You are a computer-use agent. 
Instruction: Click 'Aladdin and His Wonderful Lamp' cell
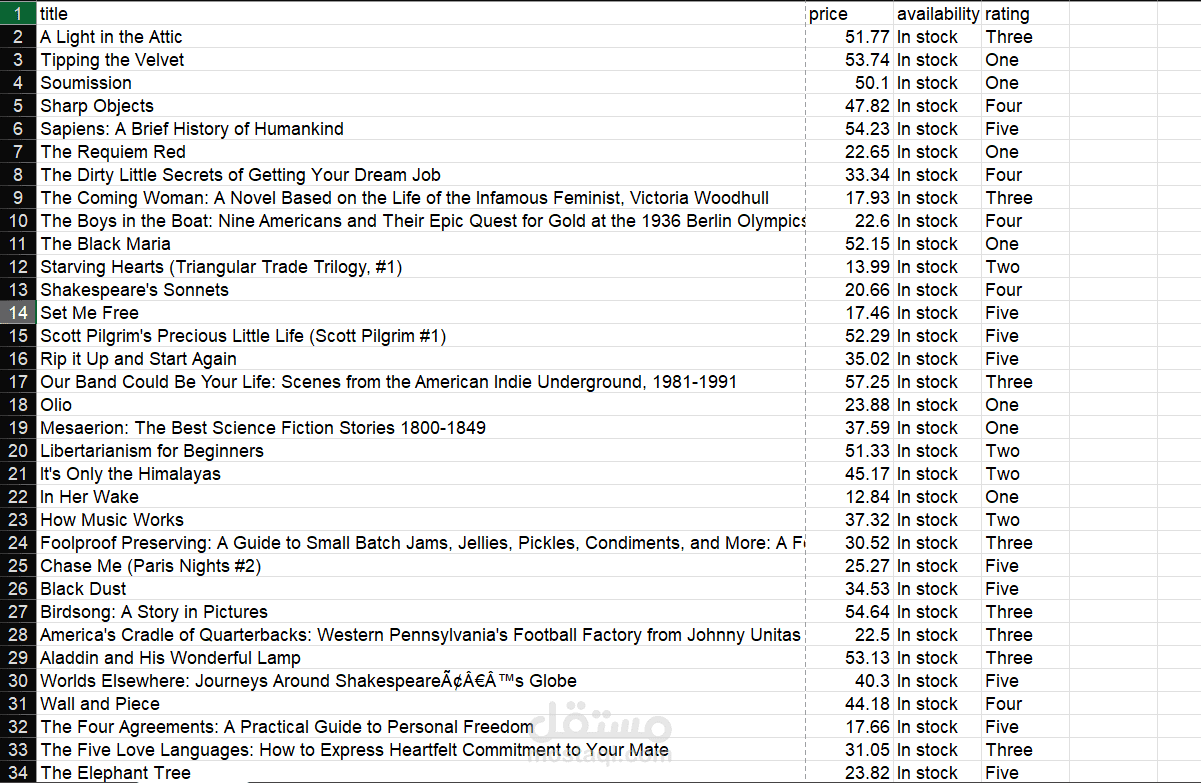pyautogui.click(x=422, y=658)
